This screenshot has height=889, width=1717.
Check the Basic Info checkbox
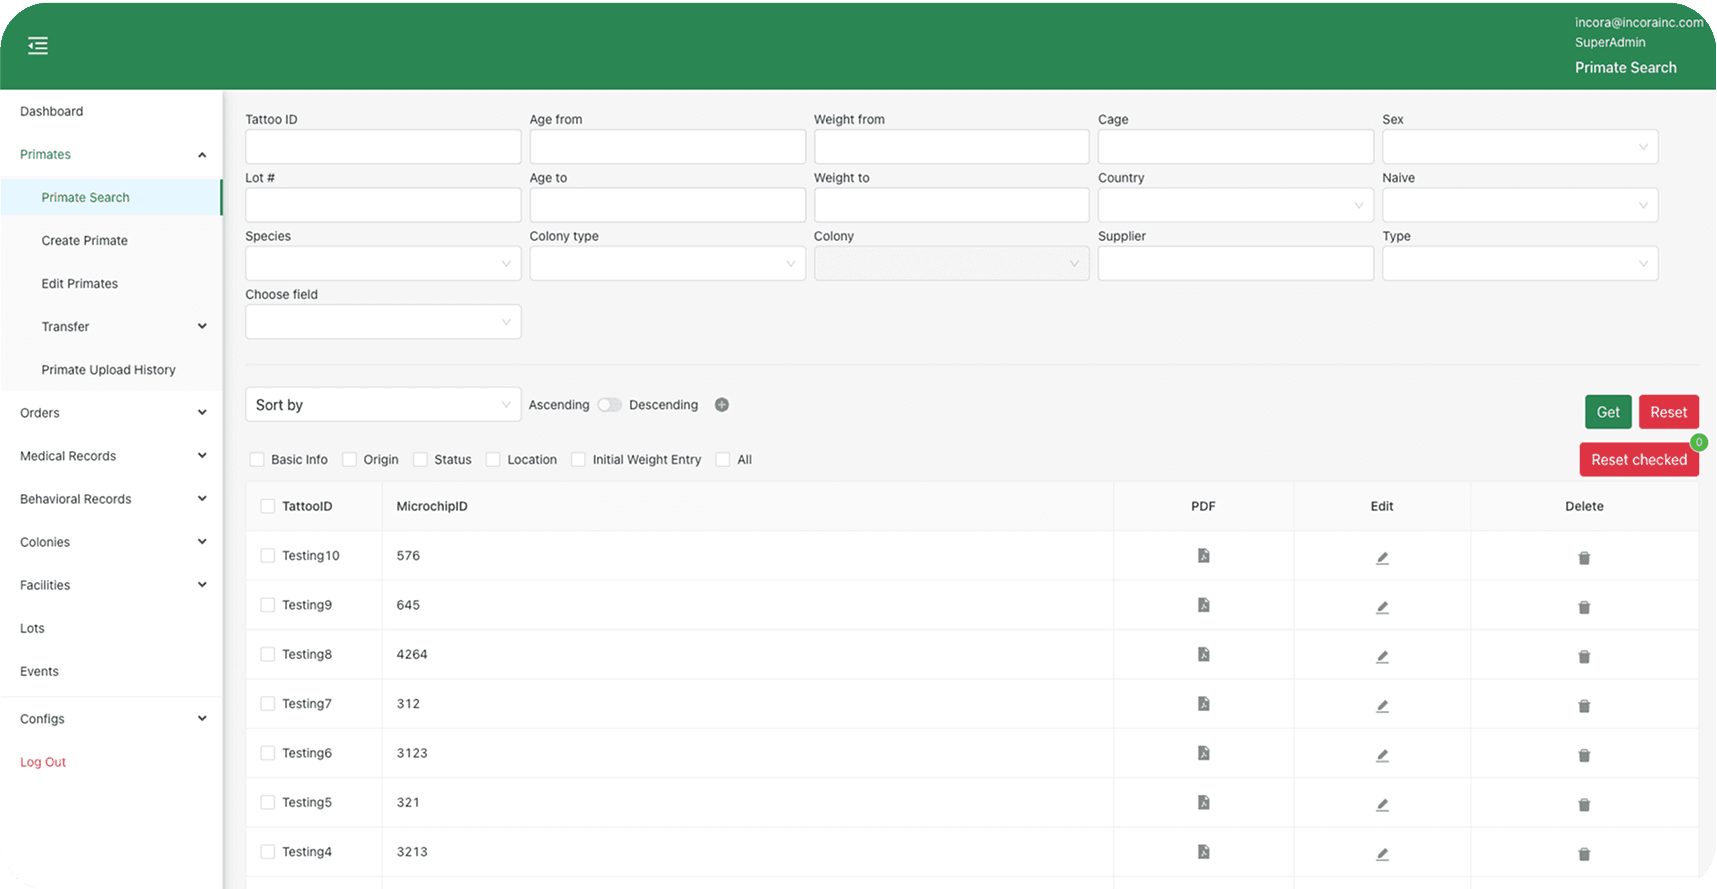click(x=257, y=460)
